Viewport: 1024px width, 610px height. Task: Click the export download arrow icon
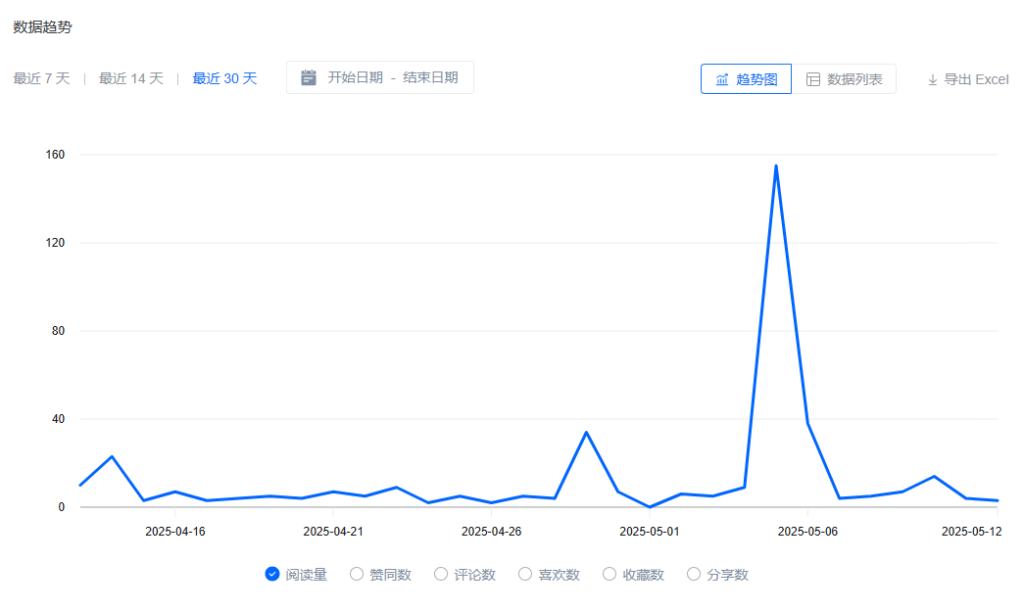click(x=932, y=79)
